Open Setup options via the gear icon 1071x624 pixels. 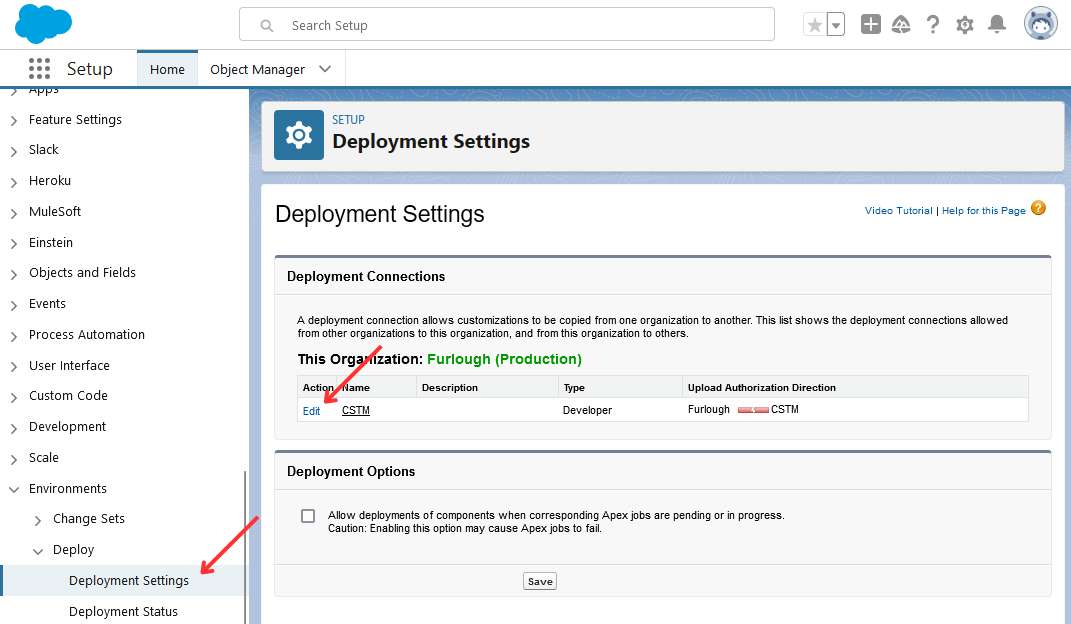point(964,24)
